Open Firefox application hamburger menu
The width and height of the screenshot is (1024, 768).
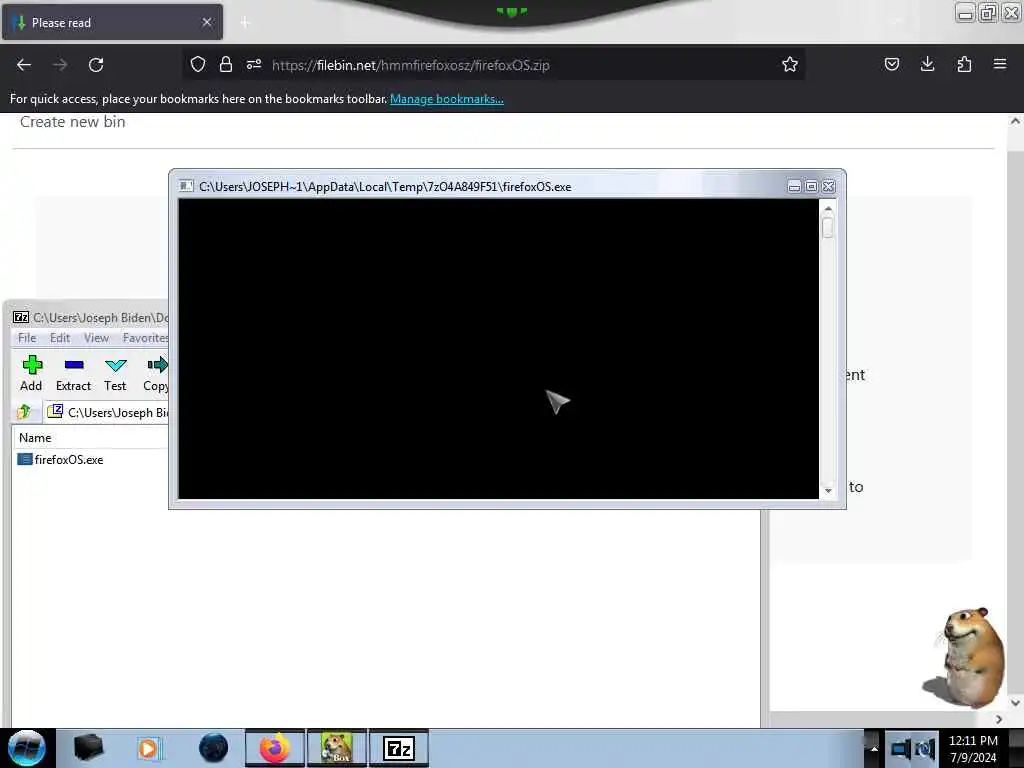[x=1000, y=64]
